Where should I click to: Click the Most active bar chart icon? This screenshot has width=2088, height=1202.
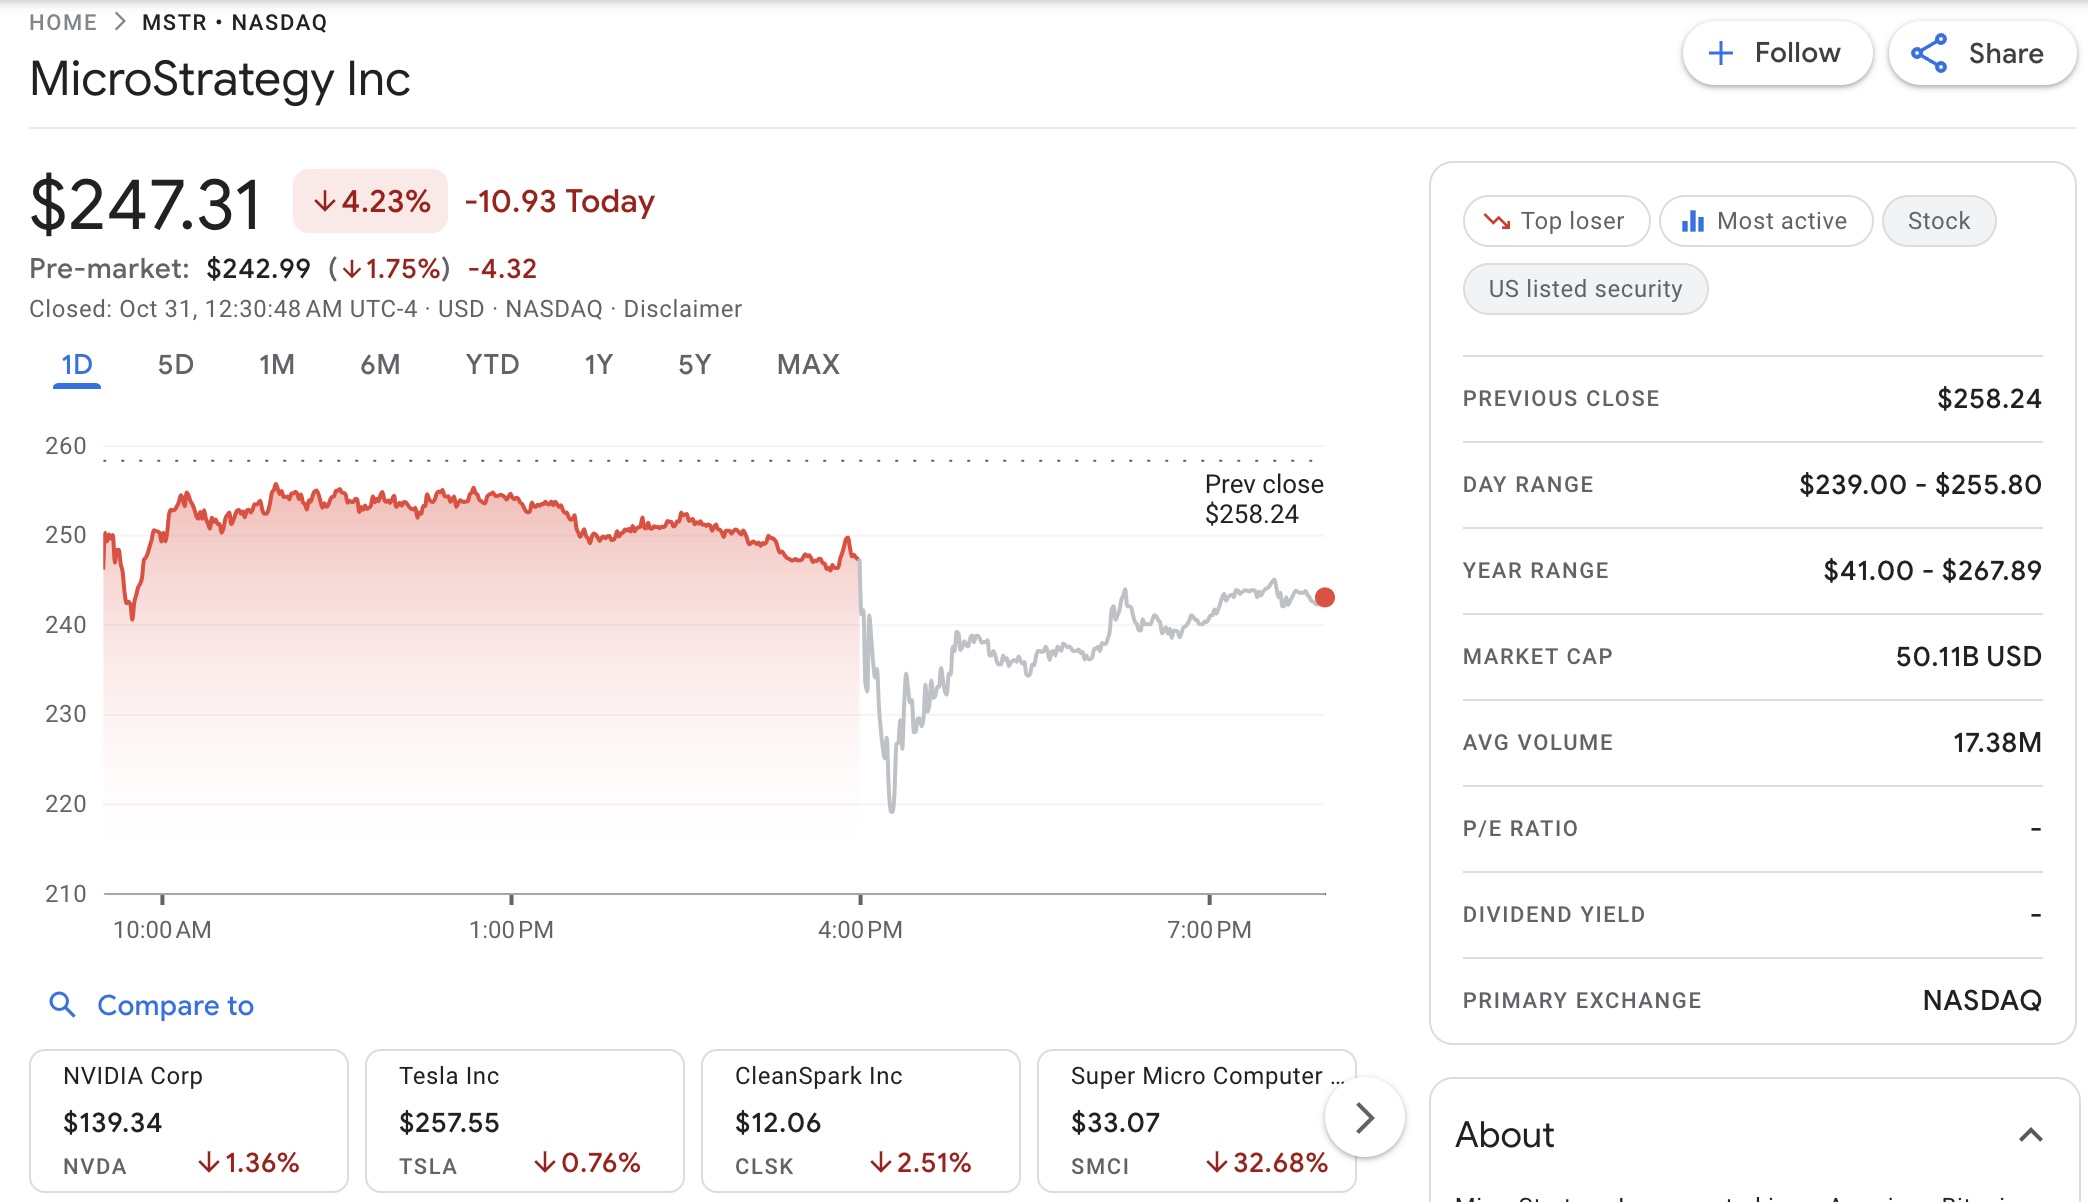tap(1693, 221)
